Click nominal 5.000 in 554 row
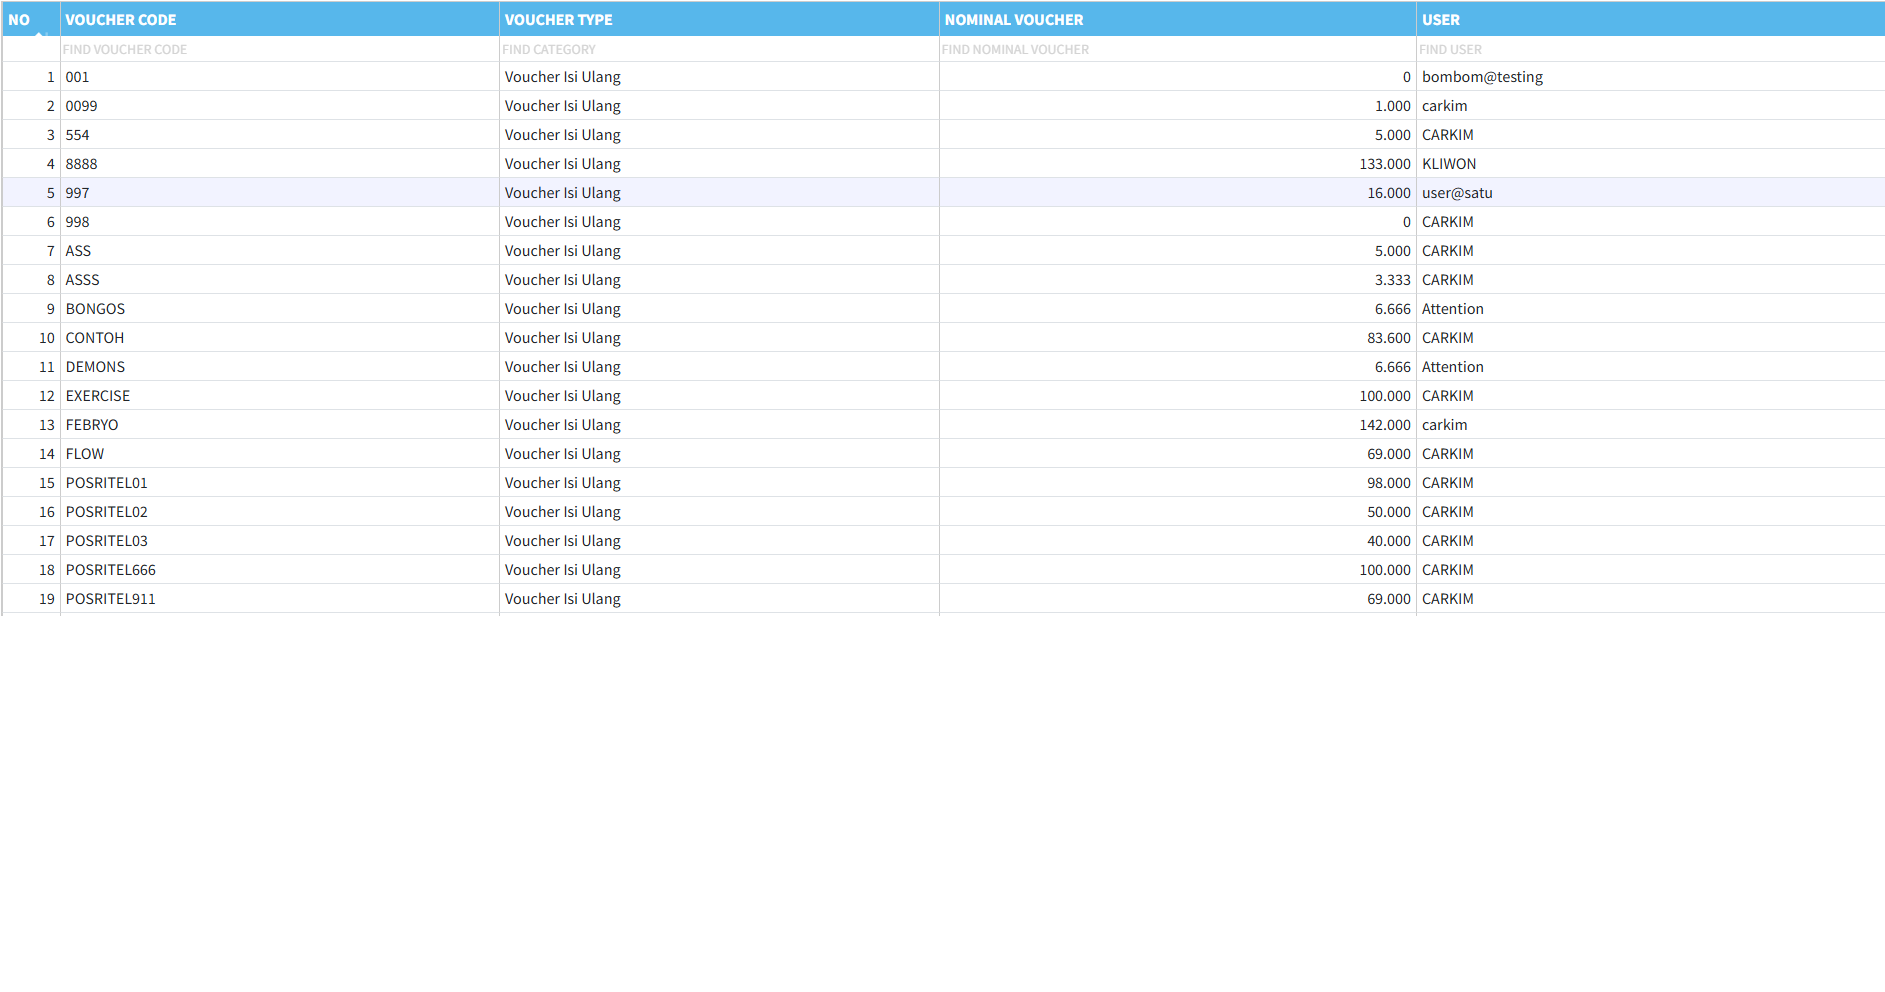Screen dimensions: 1885x992 click(1393, 135)
